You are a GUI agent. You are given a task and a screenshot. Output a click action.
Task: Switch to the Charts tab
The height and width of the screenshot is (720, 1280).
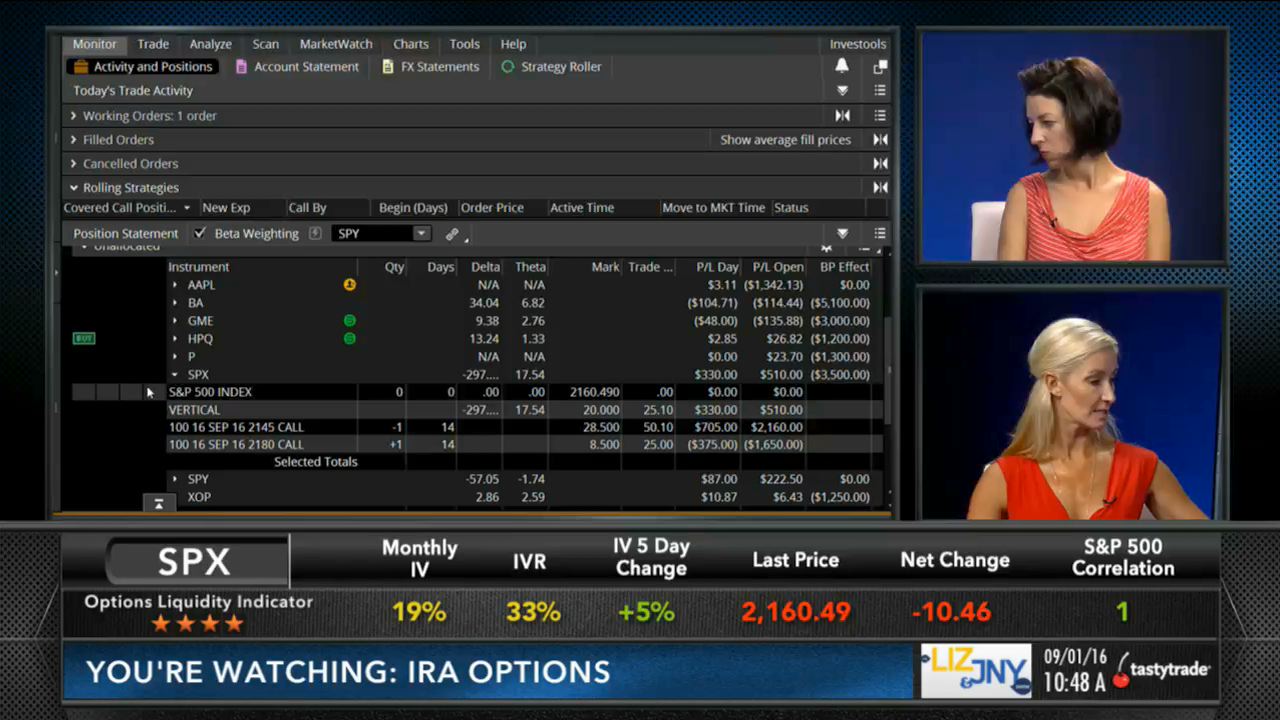(x=411, y=44)
